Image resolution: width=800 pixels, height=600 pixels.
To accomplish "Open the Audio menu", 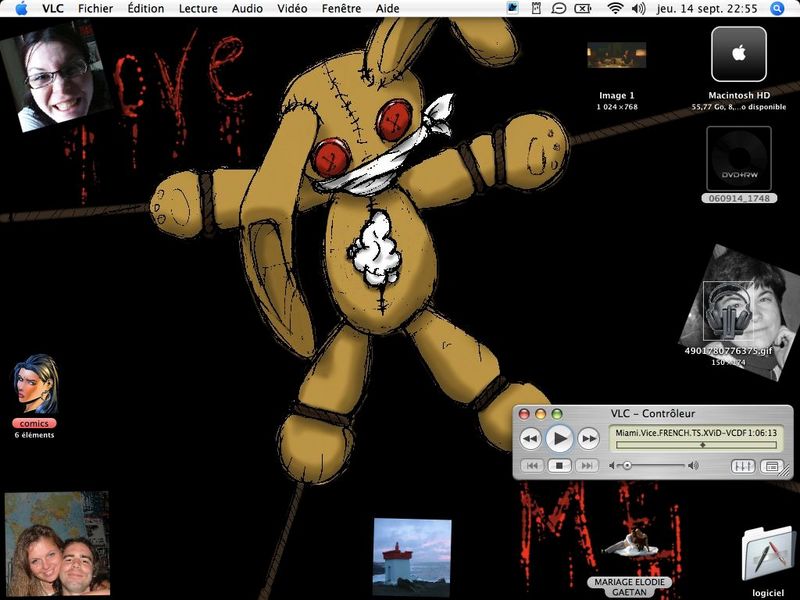I will (247, 8).
